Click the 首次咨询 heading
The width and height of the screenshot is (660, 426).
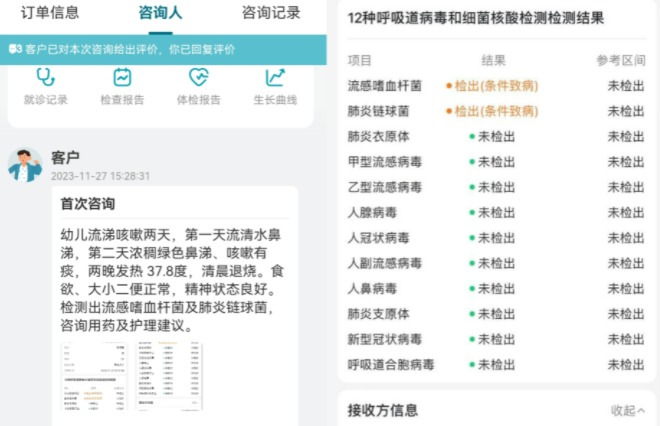88,204
